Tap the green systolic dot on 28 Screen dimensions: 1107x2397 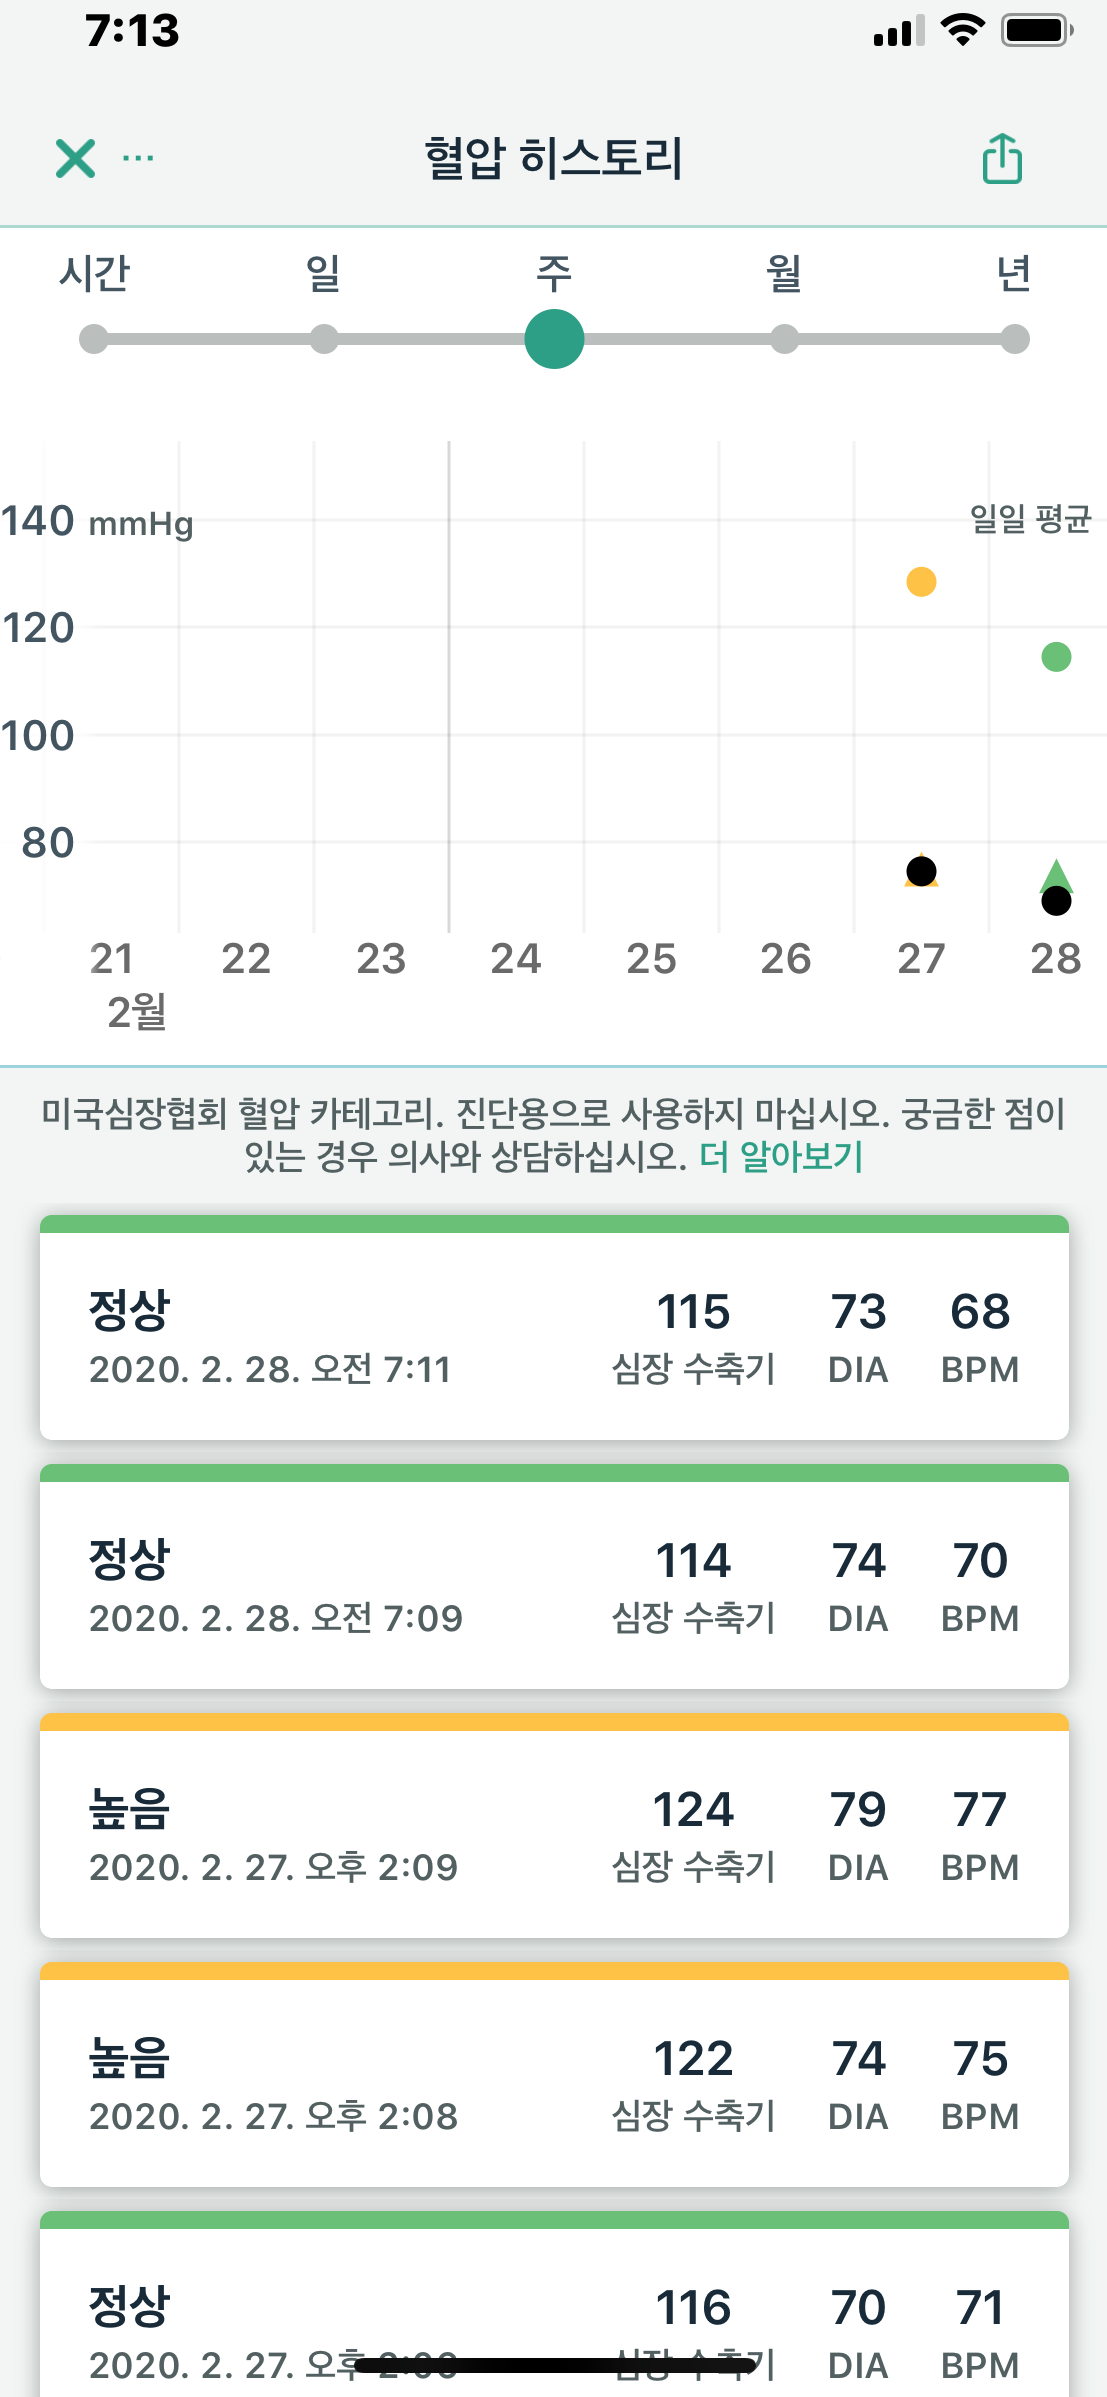pyautogui.click(x=1056, y=657)
